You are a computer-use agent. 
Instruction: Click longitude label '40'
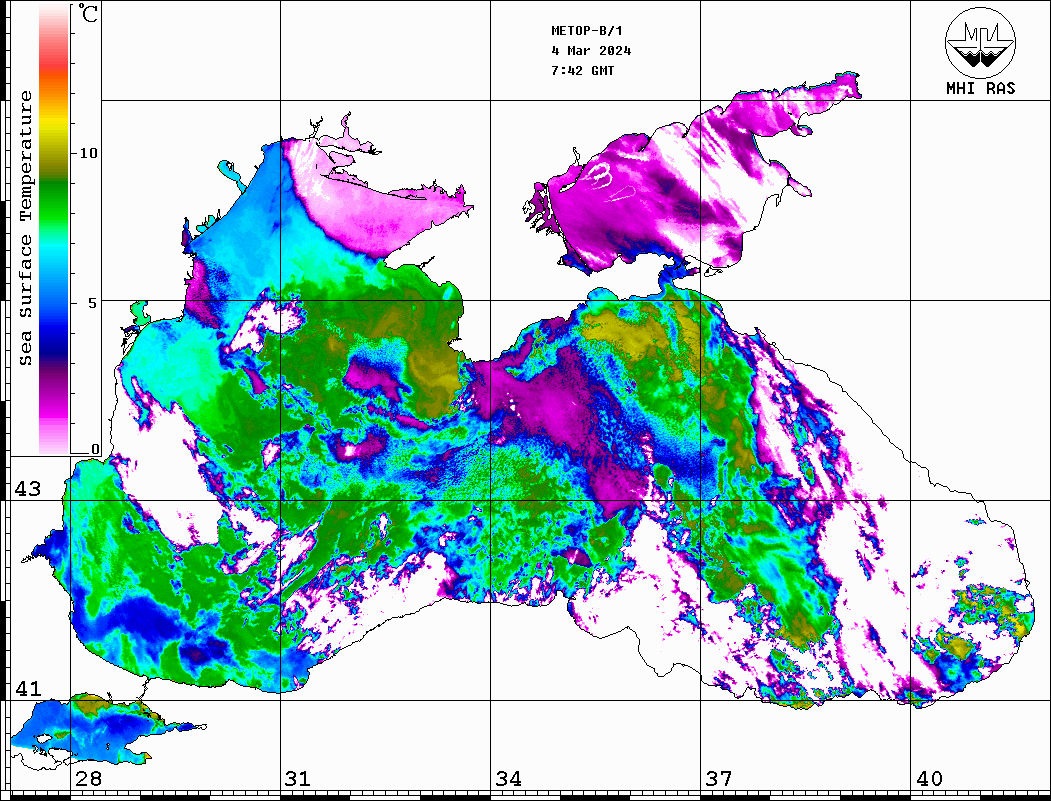click(929, 778)
